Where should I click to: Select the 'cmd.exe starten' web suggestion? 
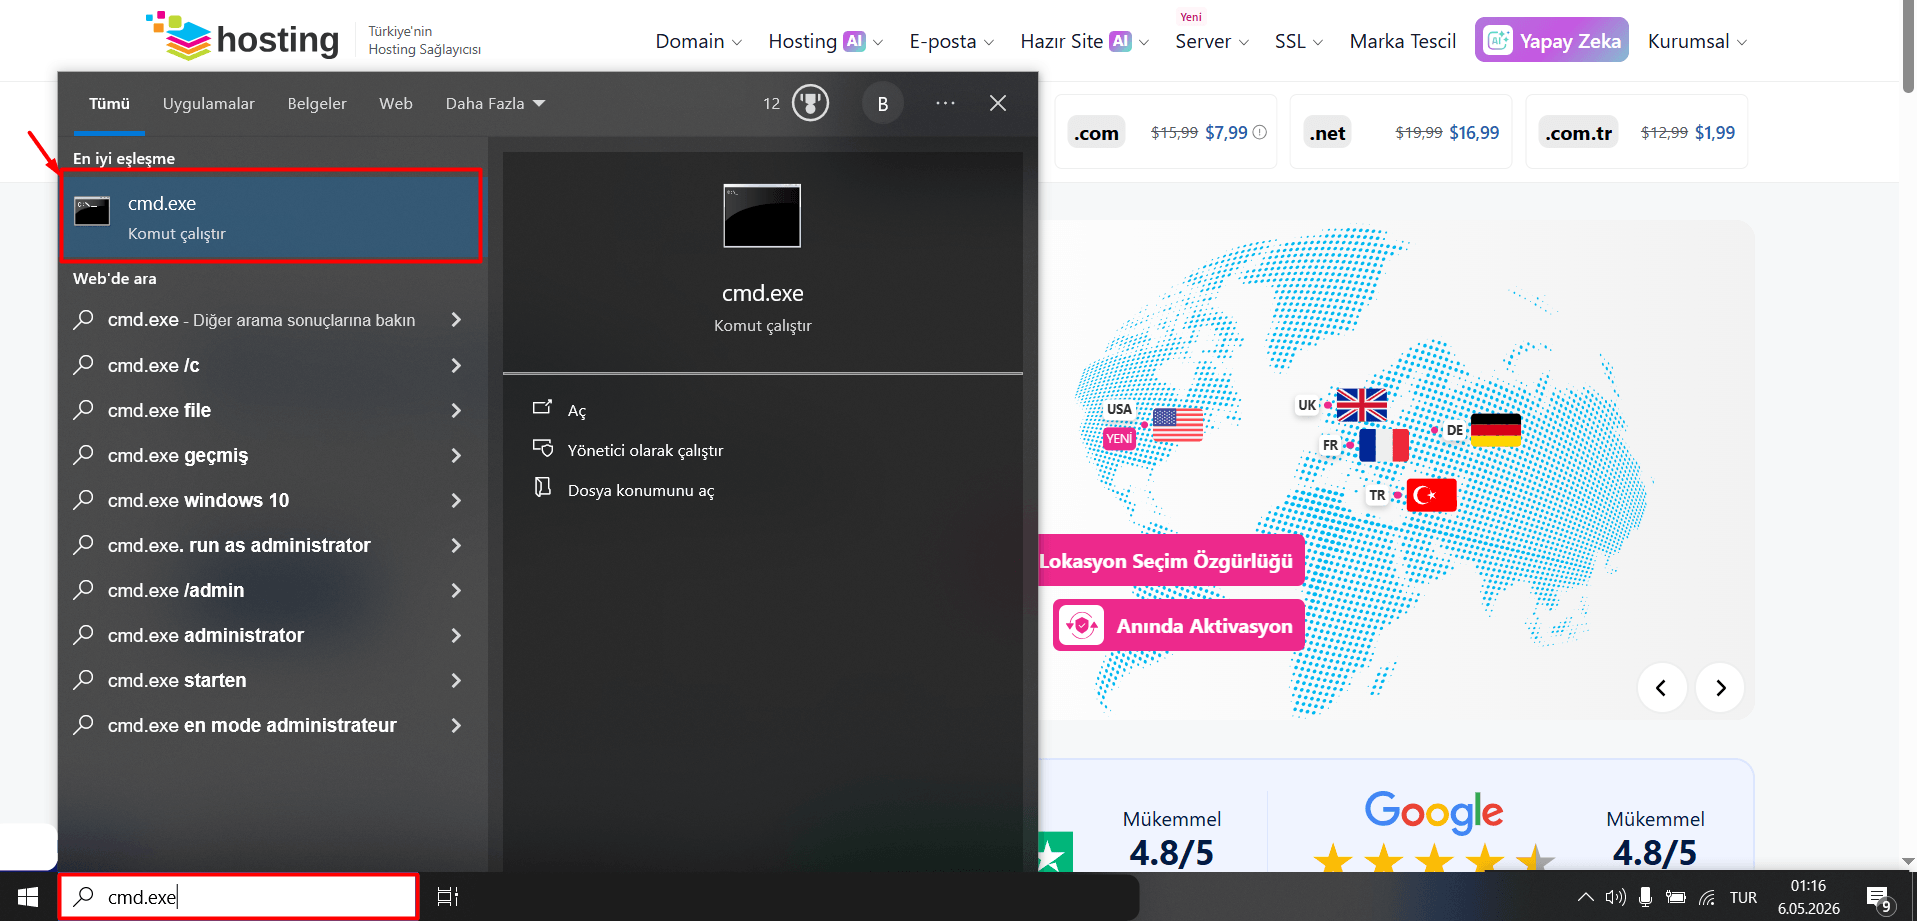tap(272, 680)
